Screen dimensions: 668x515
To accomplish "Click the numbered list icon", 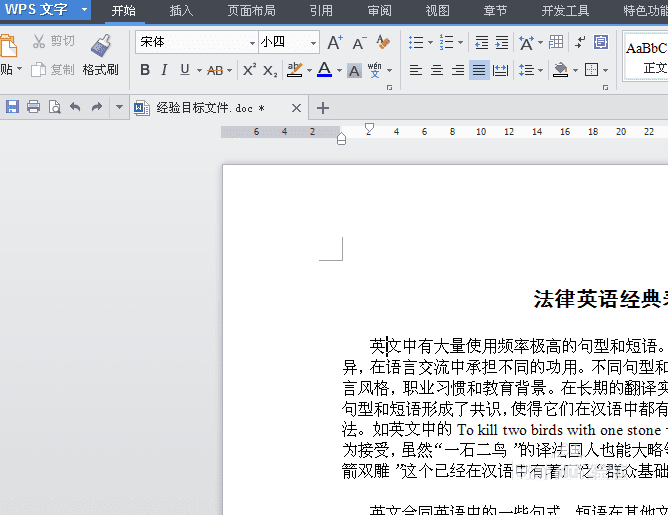I will [446, 42].
